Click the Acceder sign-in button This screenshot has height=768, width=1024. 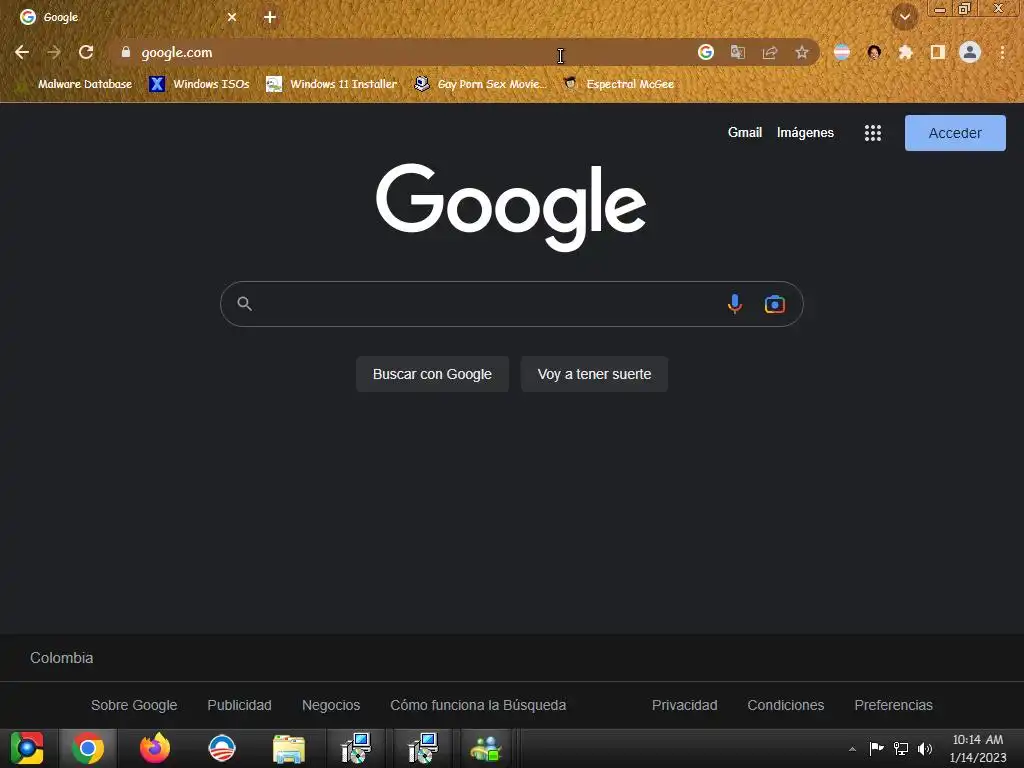click(955, 133)
